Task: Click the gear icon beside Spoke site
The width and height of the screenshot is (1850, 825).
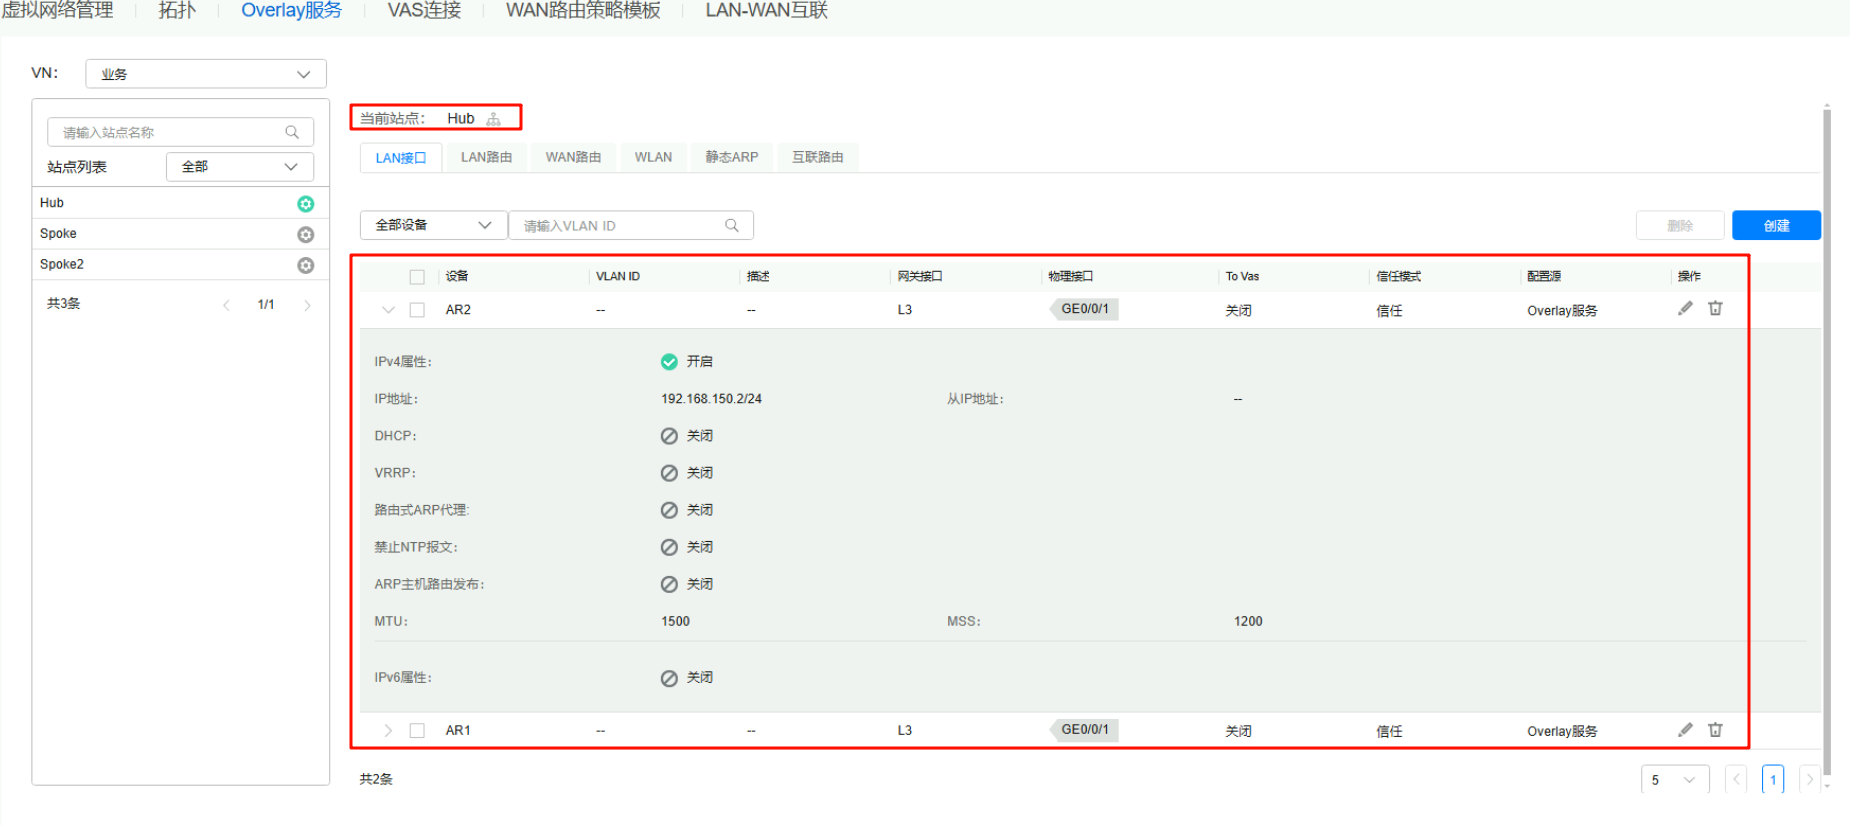Action: [x=306, y=234]
